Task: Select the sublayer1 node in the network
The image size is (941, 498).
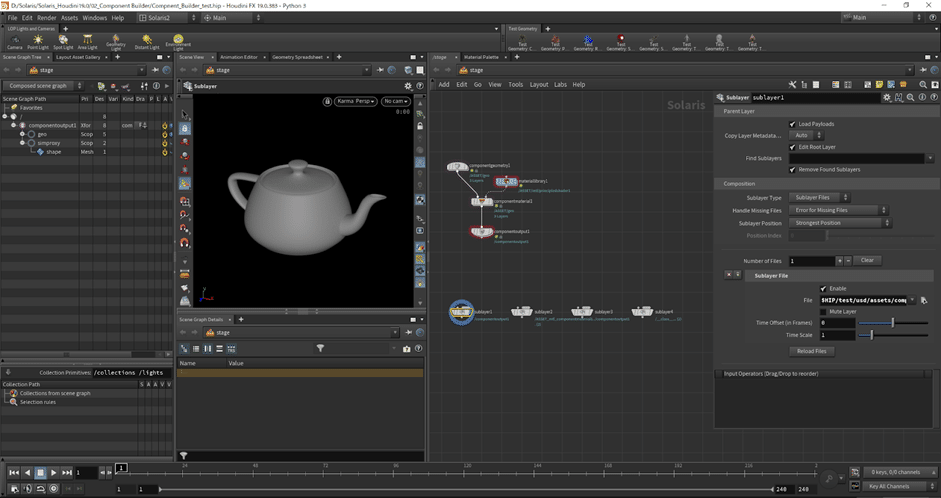Action: pyautogui.click(x=461, y=312)
